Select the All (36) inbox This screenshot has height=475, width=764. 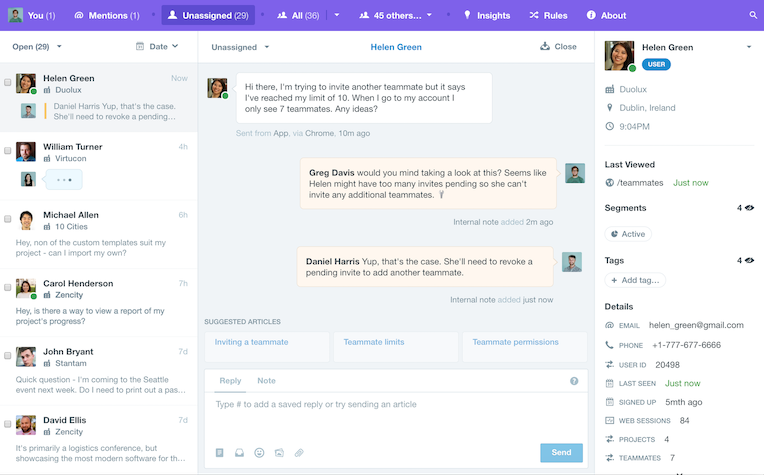pyautogui.click(x=298, y=15)
